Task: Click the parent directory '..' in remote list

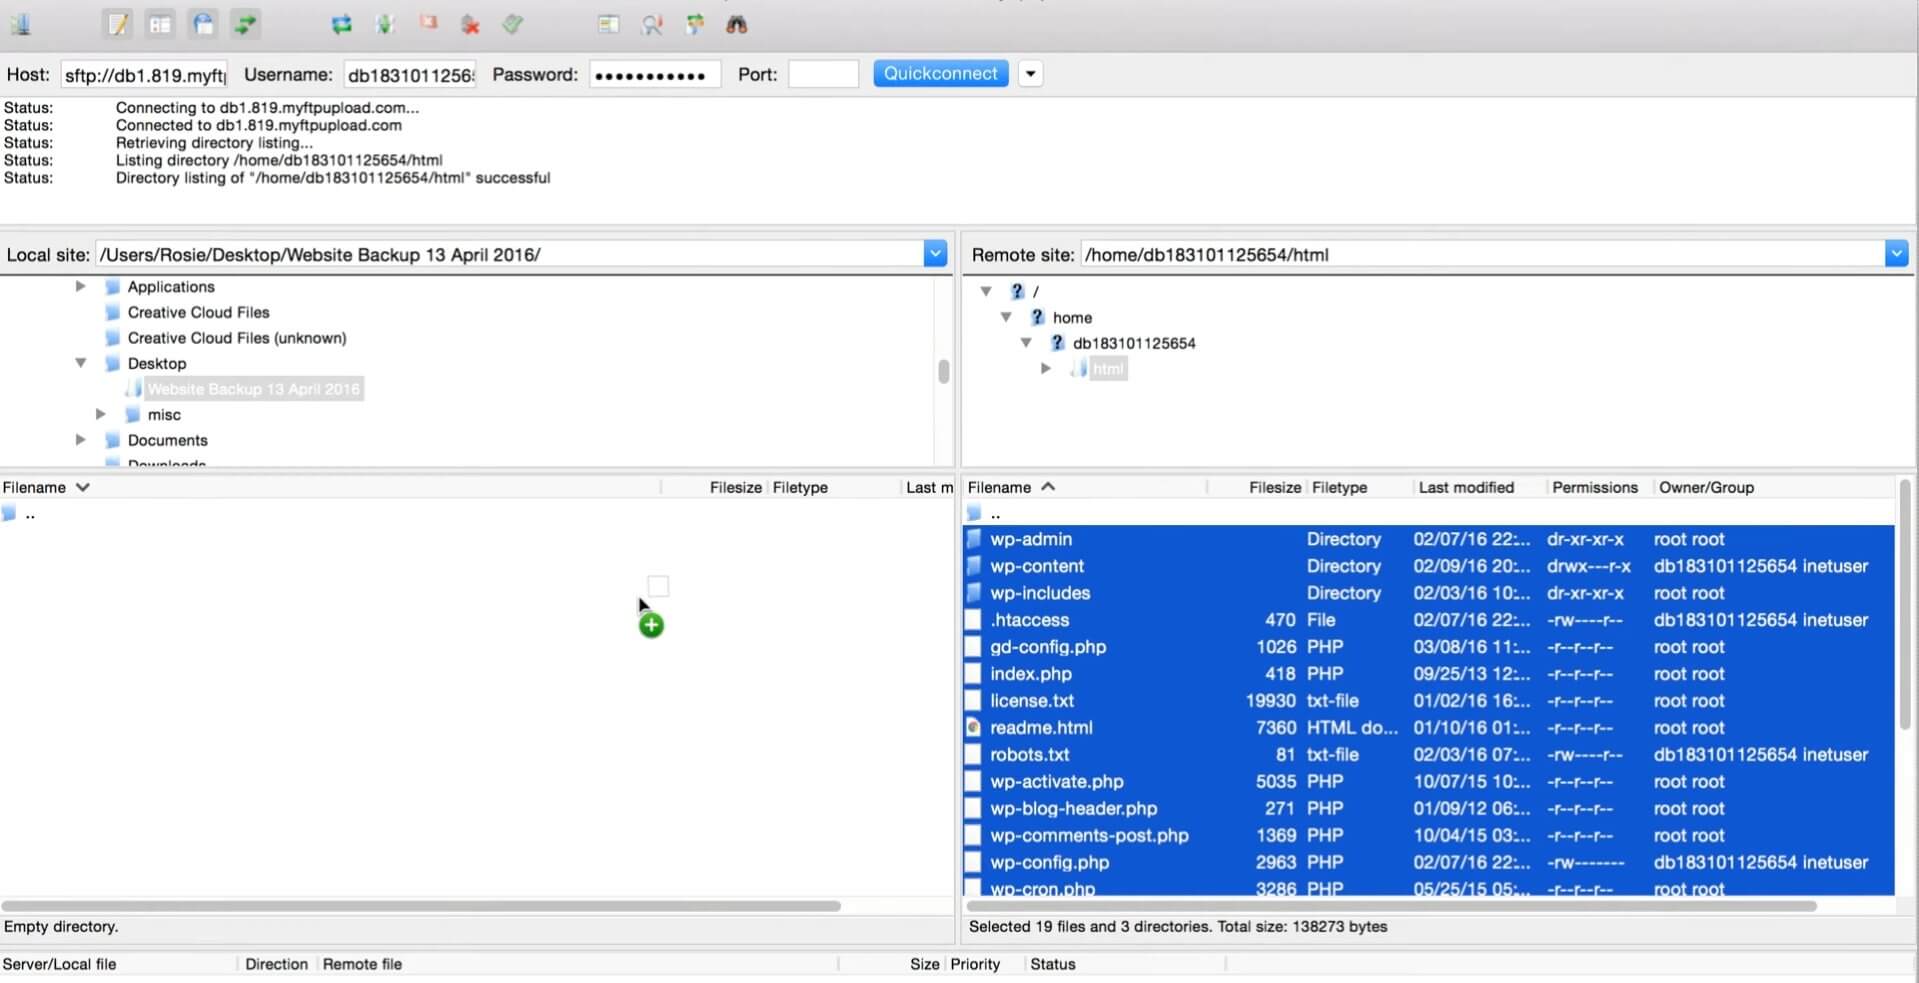Action: [x=995, y=514]
